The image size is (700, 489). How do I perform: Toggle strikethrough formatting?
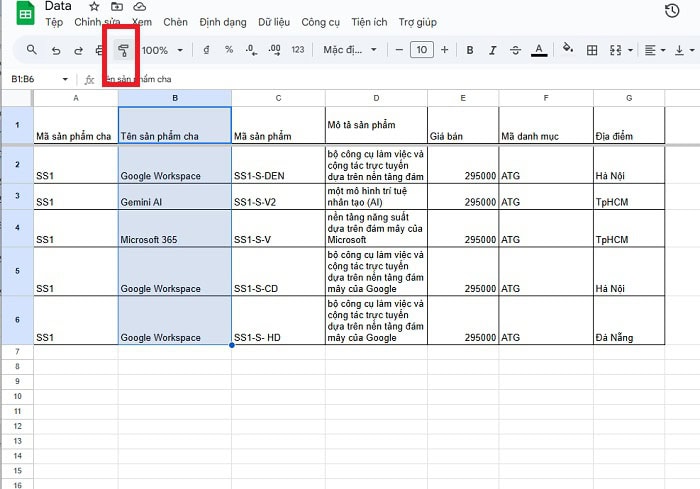[515, 50]
